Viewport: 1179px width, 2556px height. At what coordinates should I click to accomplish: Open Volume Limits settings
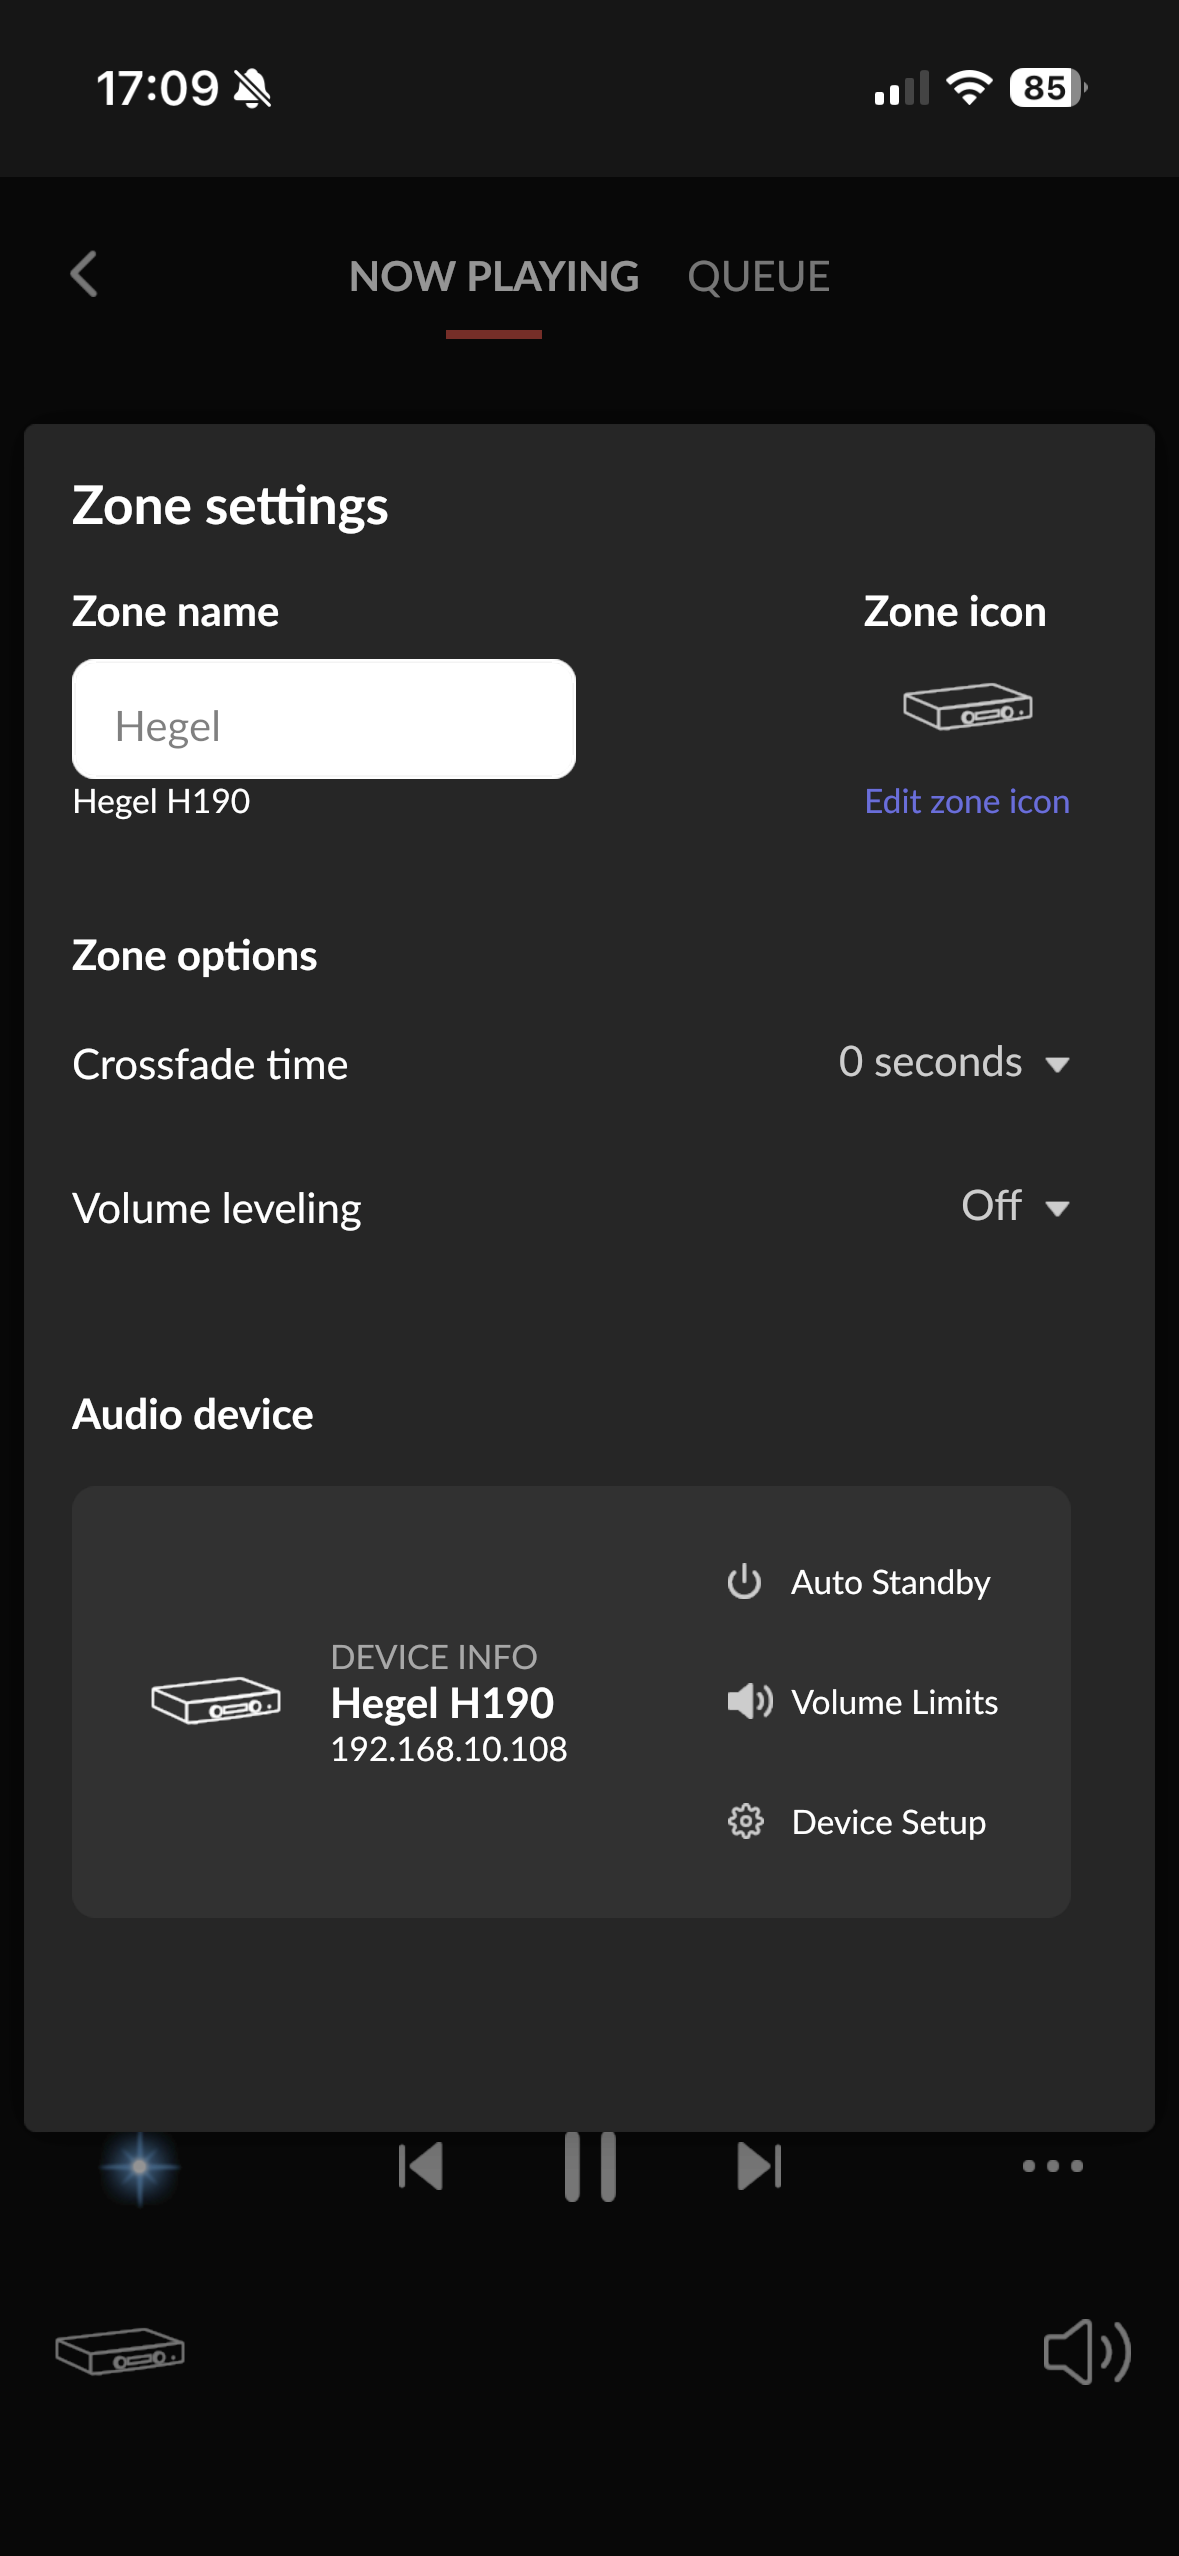click(894, 1702)
